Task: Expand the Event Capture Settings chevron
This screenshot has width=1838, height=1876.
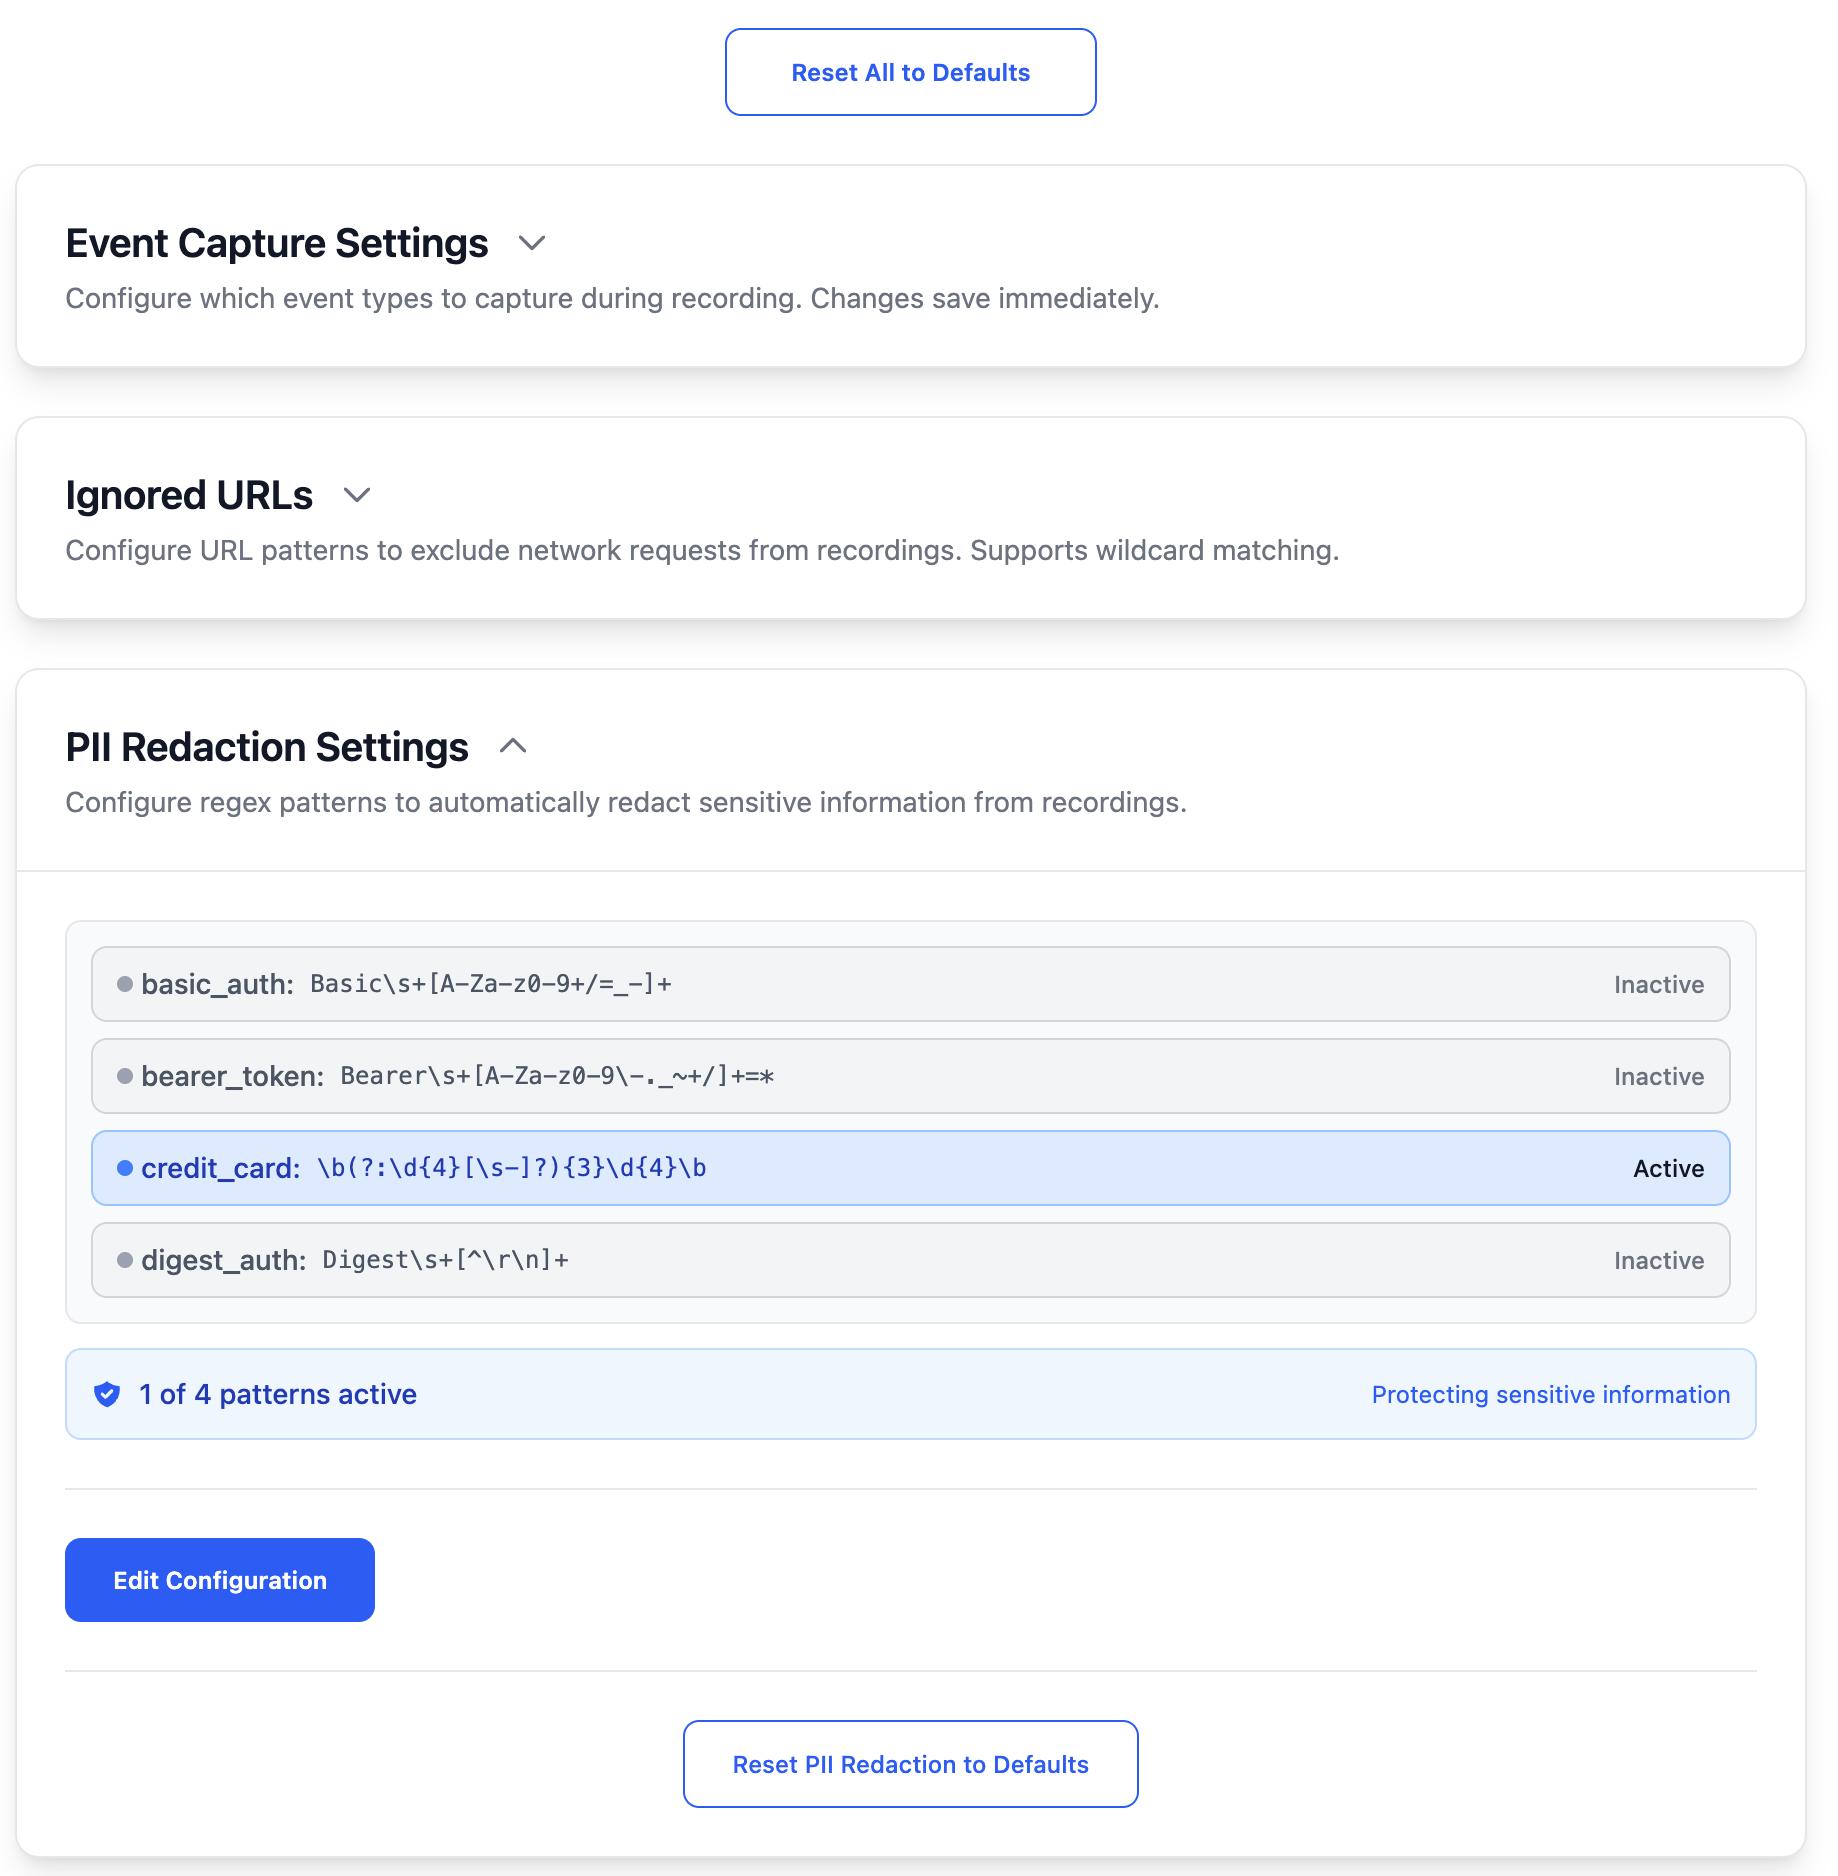Action: 532,243
